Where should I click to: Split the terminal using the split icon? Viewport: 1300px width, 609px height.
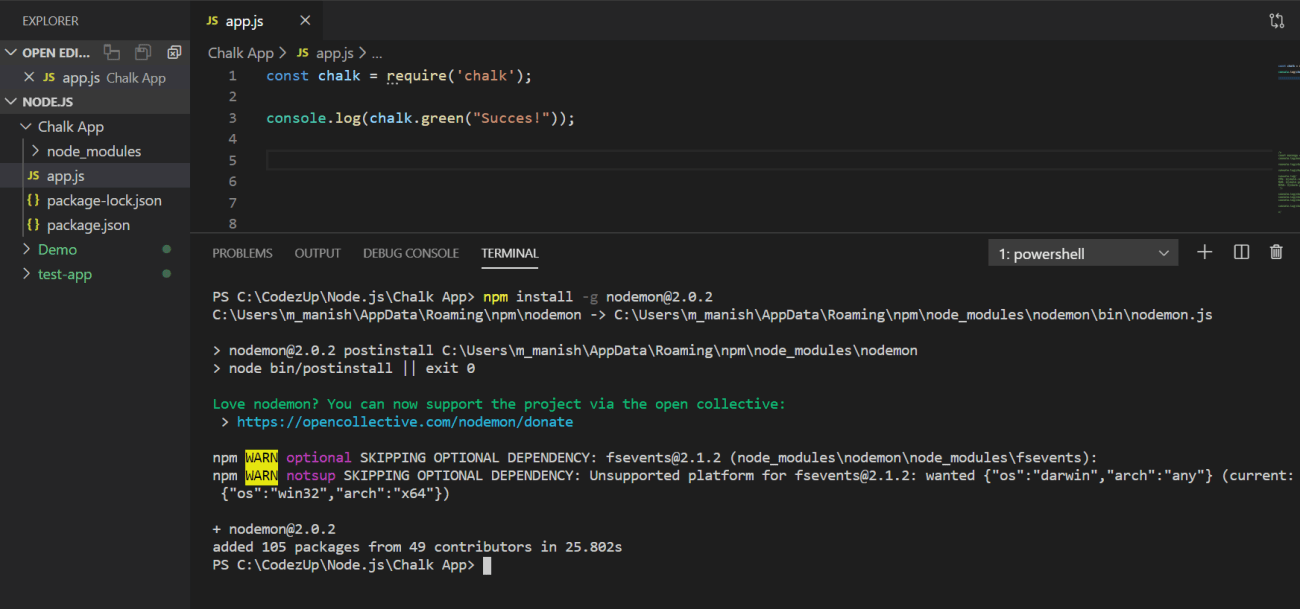click(x=1241, y=252)
